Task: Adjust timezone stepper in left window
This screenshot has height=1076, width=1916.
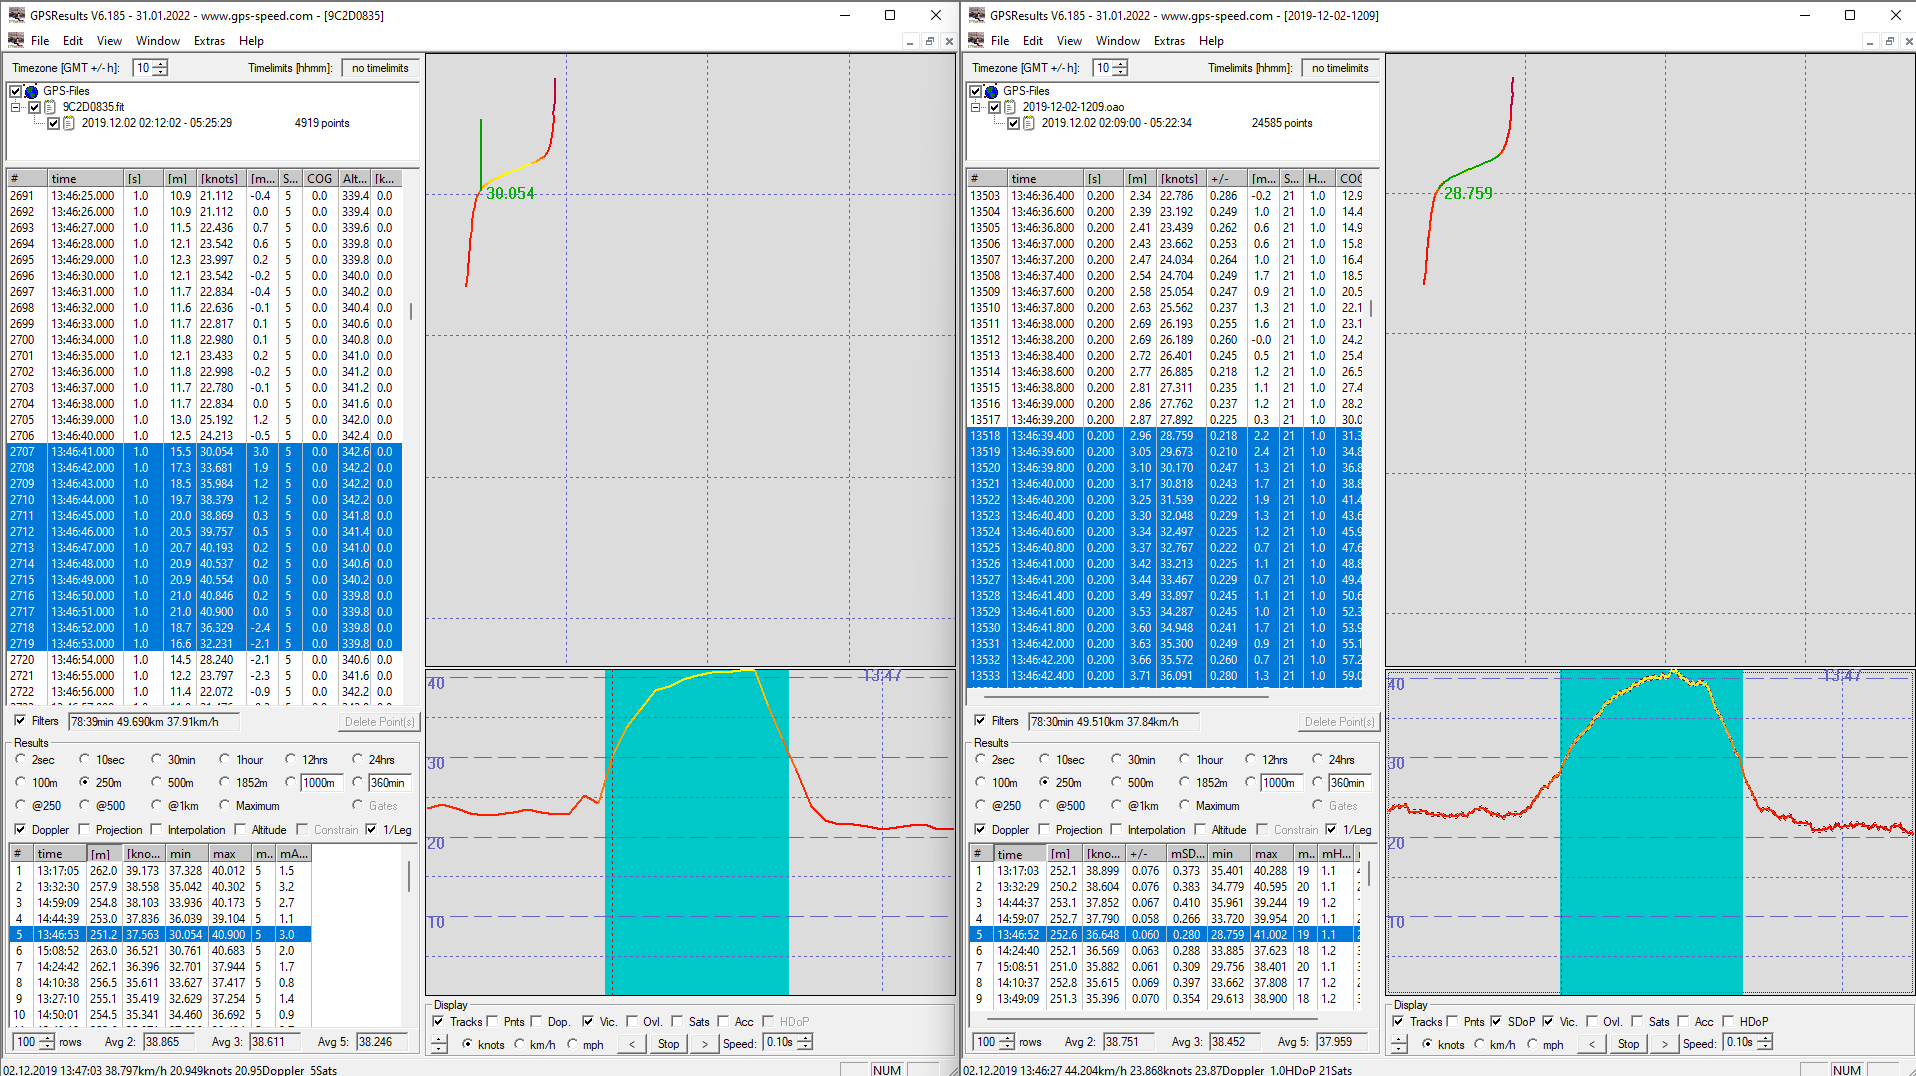Action: click(160, 68)
